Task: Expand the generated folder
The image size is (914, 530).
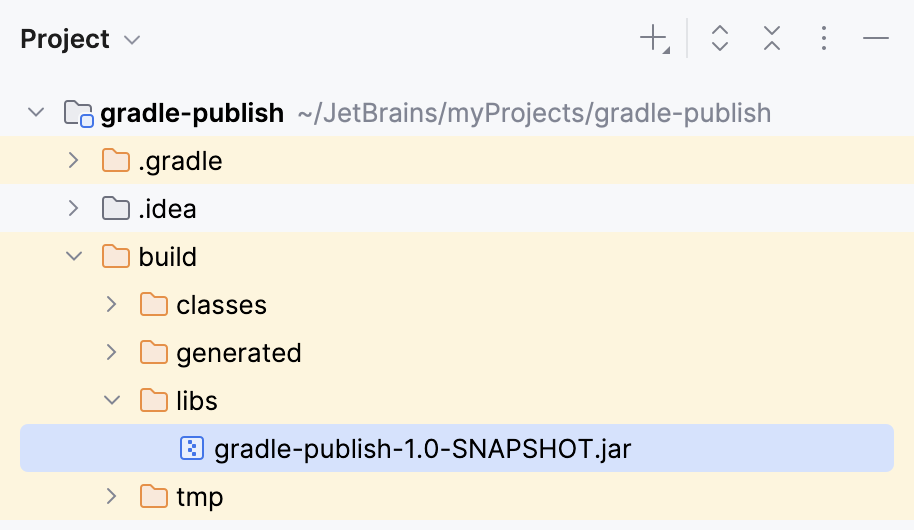Action: point(111,353)
